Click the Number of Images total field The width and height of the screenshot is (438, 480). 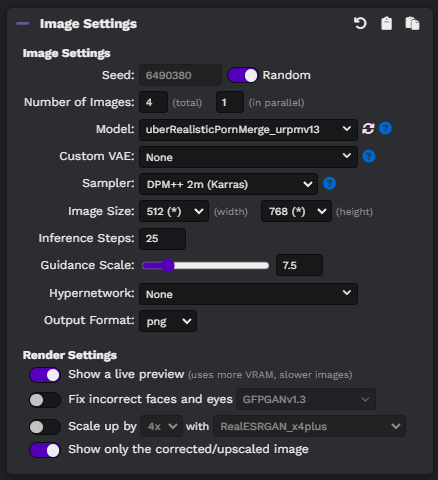(153, 102)
